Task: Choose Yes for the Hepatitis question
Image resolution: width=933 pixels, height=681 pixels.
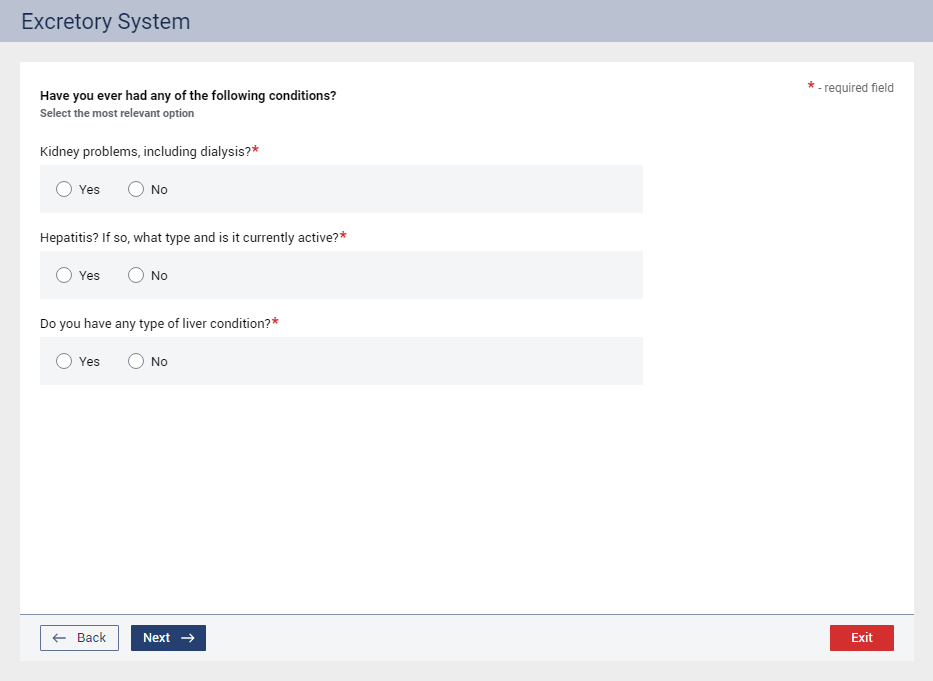Action: [64, 275]
